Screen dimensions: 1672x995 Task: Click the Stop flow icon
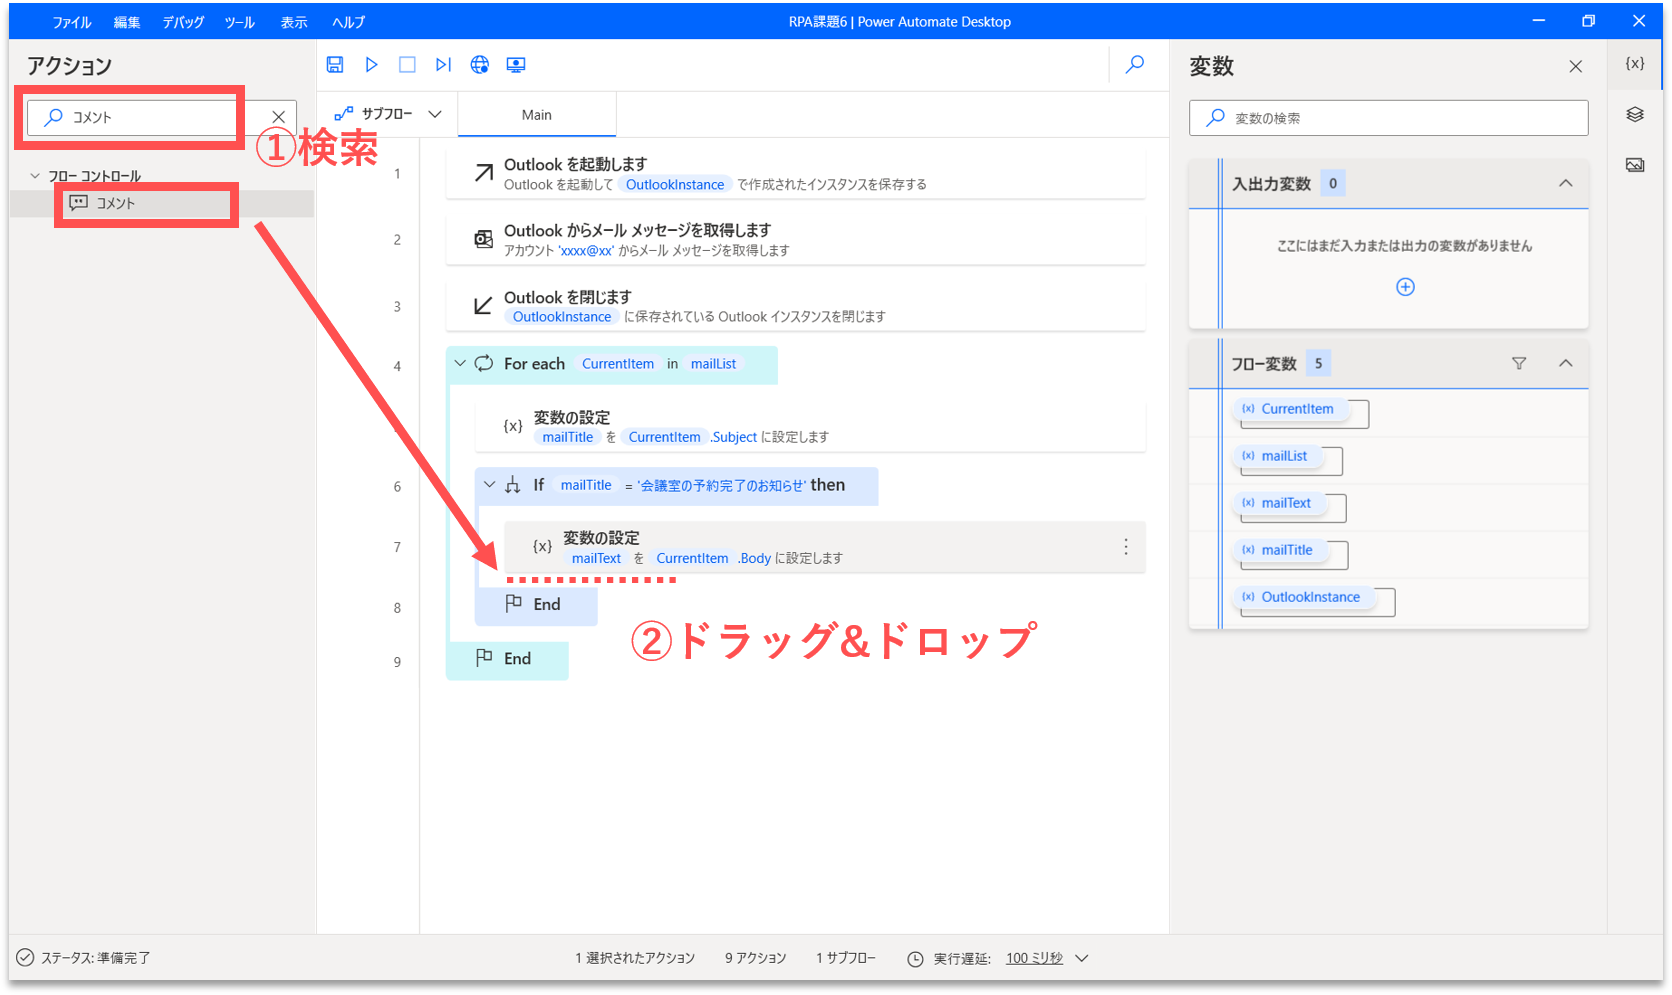(407, 65)
